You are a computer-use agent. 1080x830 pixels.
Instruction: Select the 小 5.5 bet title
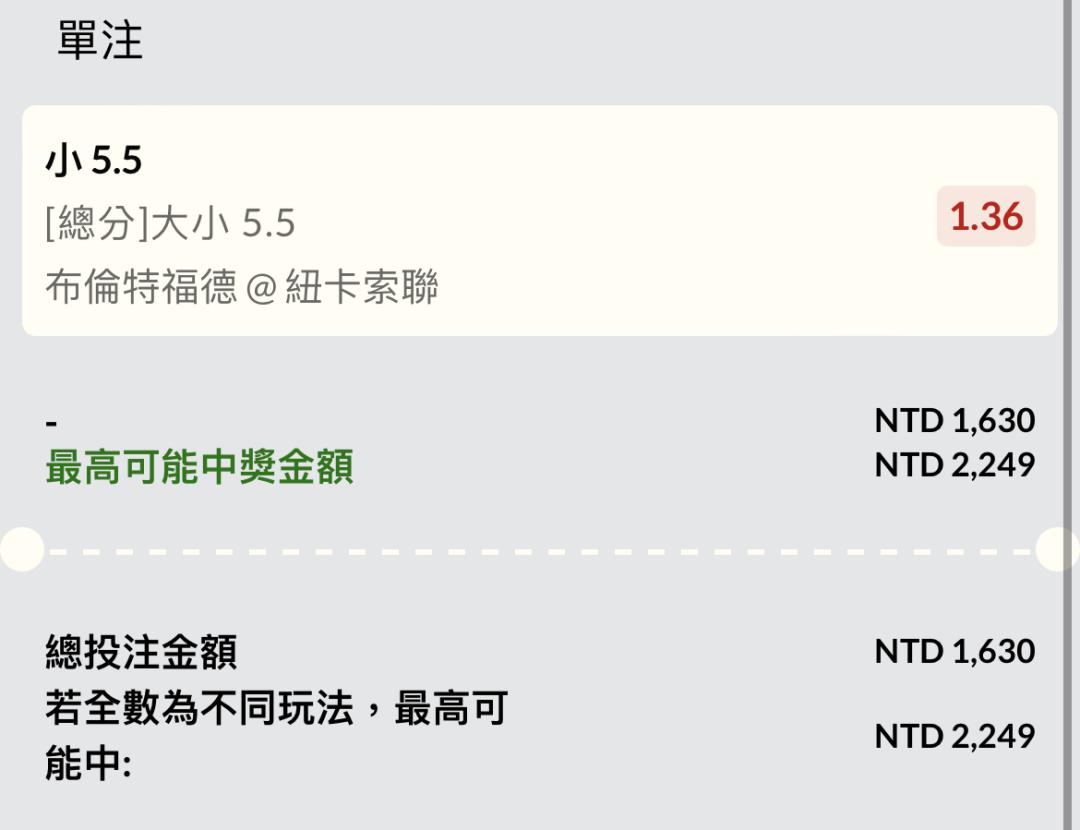click(x=94, y=161)
